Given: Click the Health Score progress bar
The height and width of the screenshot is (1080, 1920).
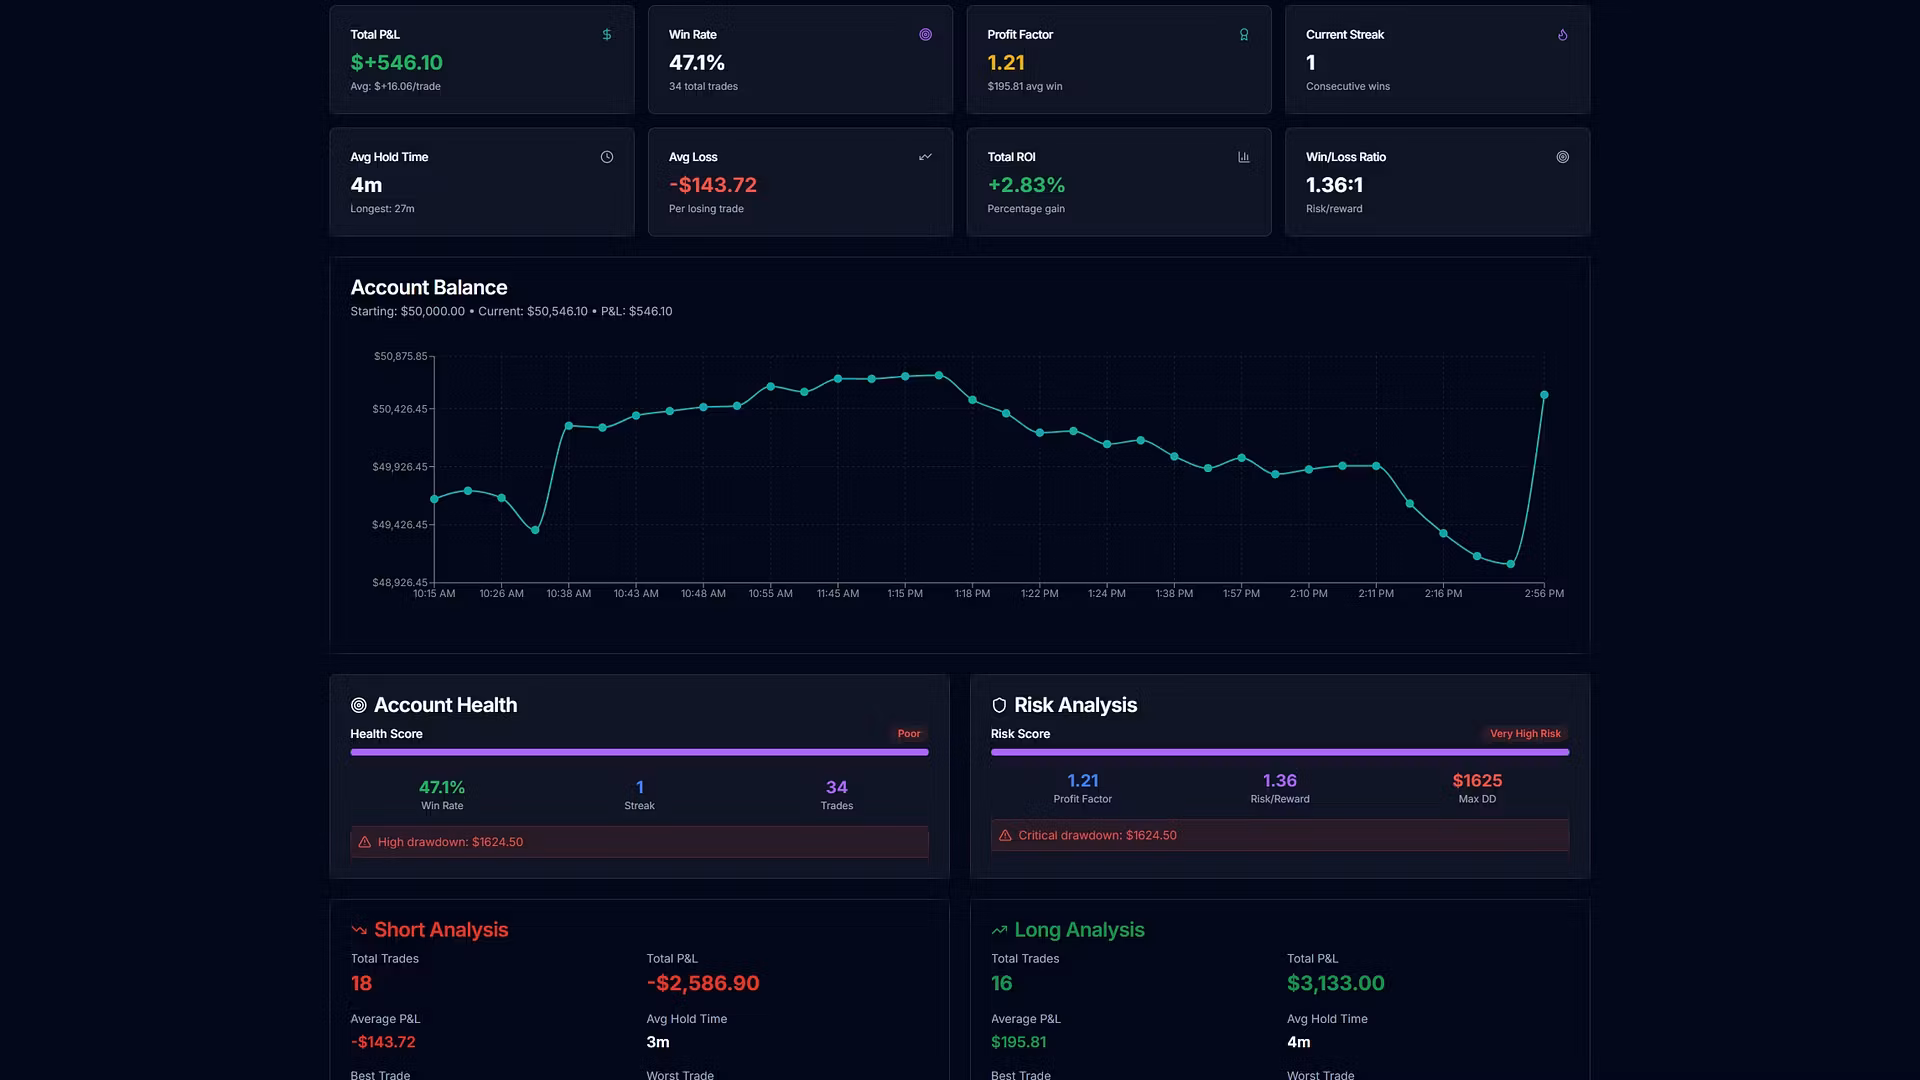Looking at the screenshot, I should [639, 752].
